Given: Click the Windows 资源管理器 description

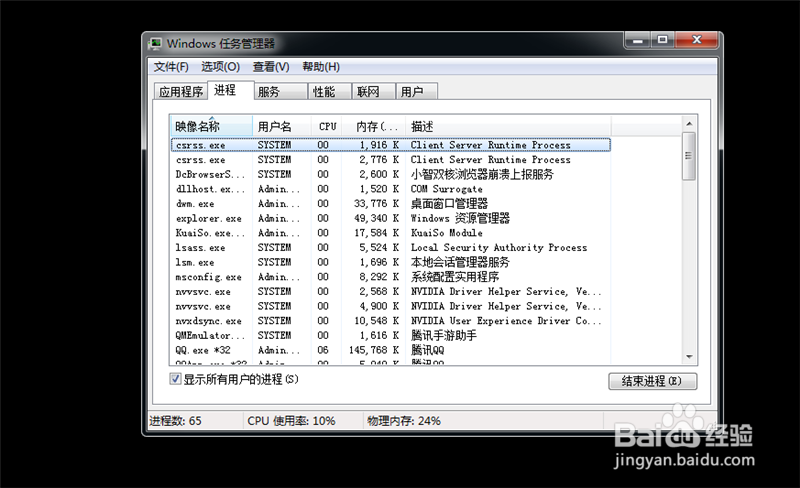Looking at the screenshot, I should click(x=460, y=218).
